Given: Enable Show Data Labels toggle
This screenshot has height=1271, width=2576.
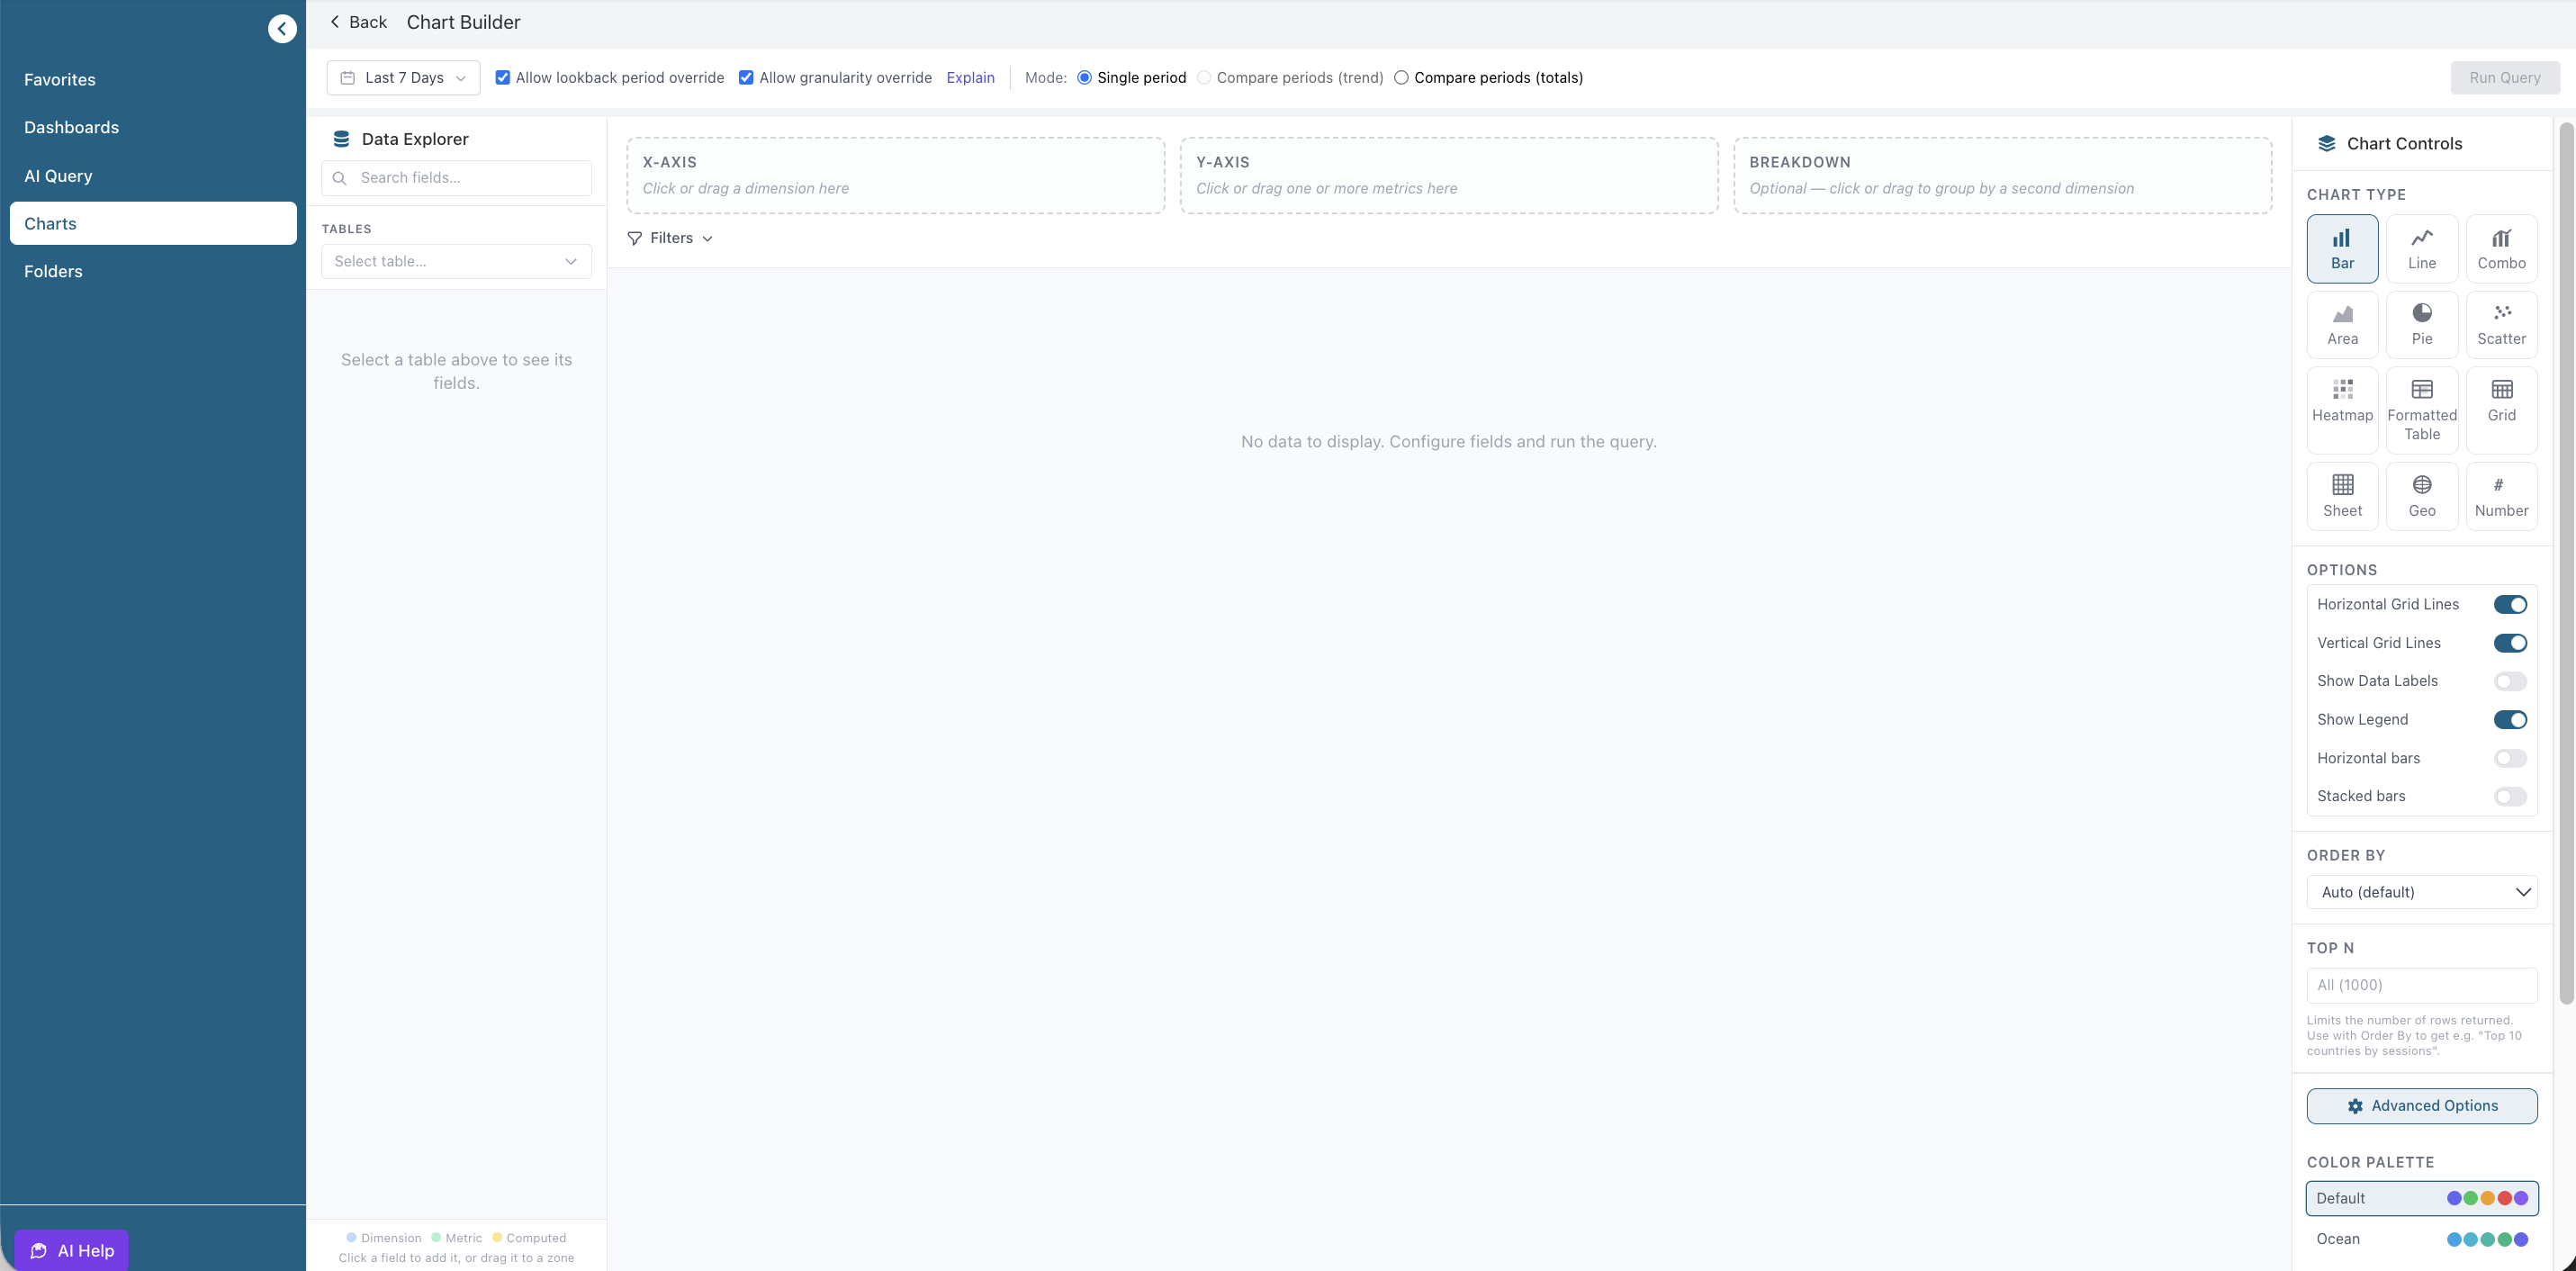Looking at the screenshot, I should pos(2509,681).
